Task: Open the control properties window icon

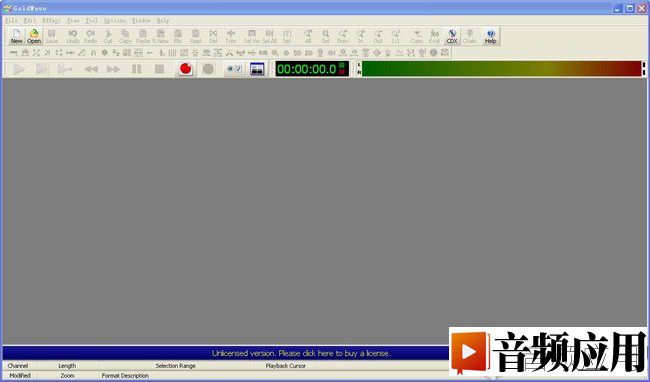Action: pos(257,69)
